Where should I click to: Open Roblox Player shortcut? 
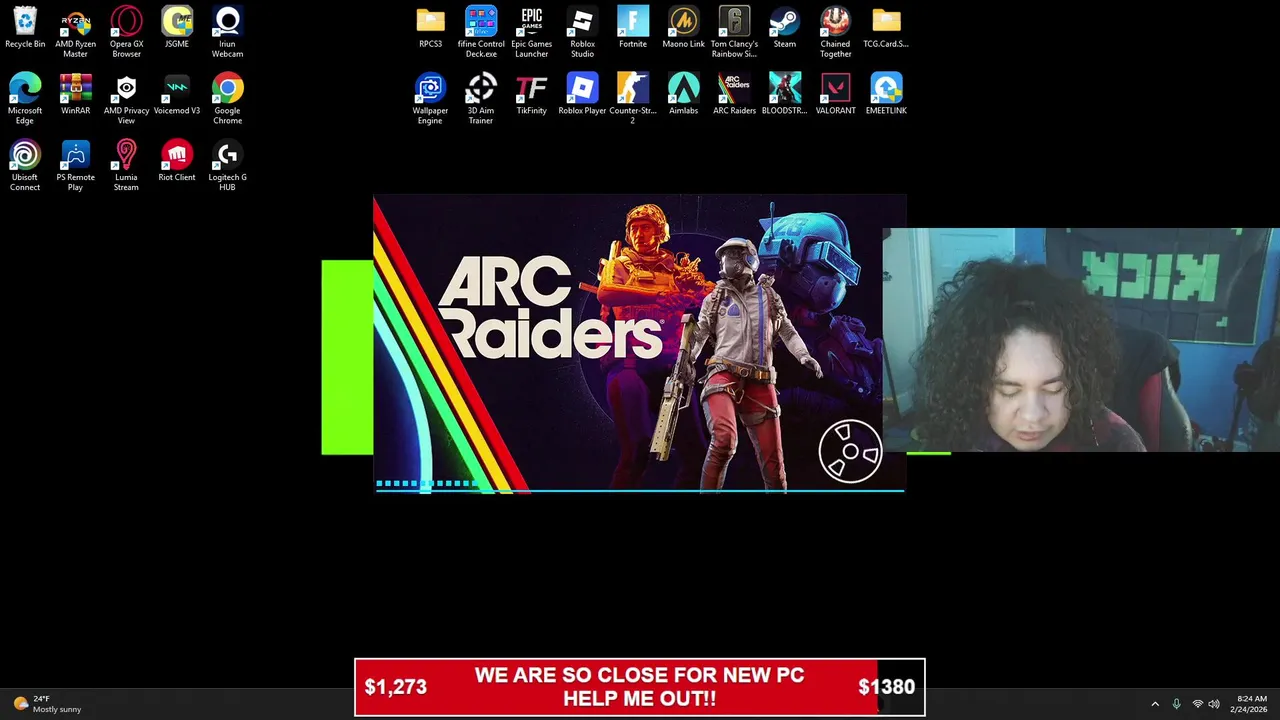582,95
